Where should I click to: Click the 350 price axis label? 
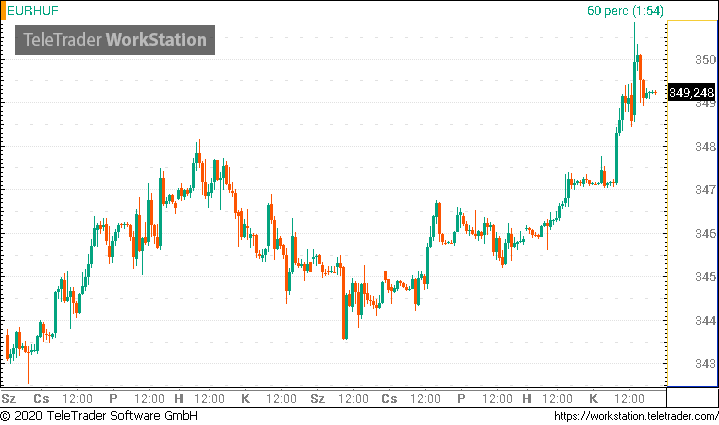click(705, 60)
